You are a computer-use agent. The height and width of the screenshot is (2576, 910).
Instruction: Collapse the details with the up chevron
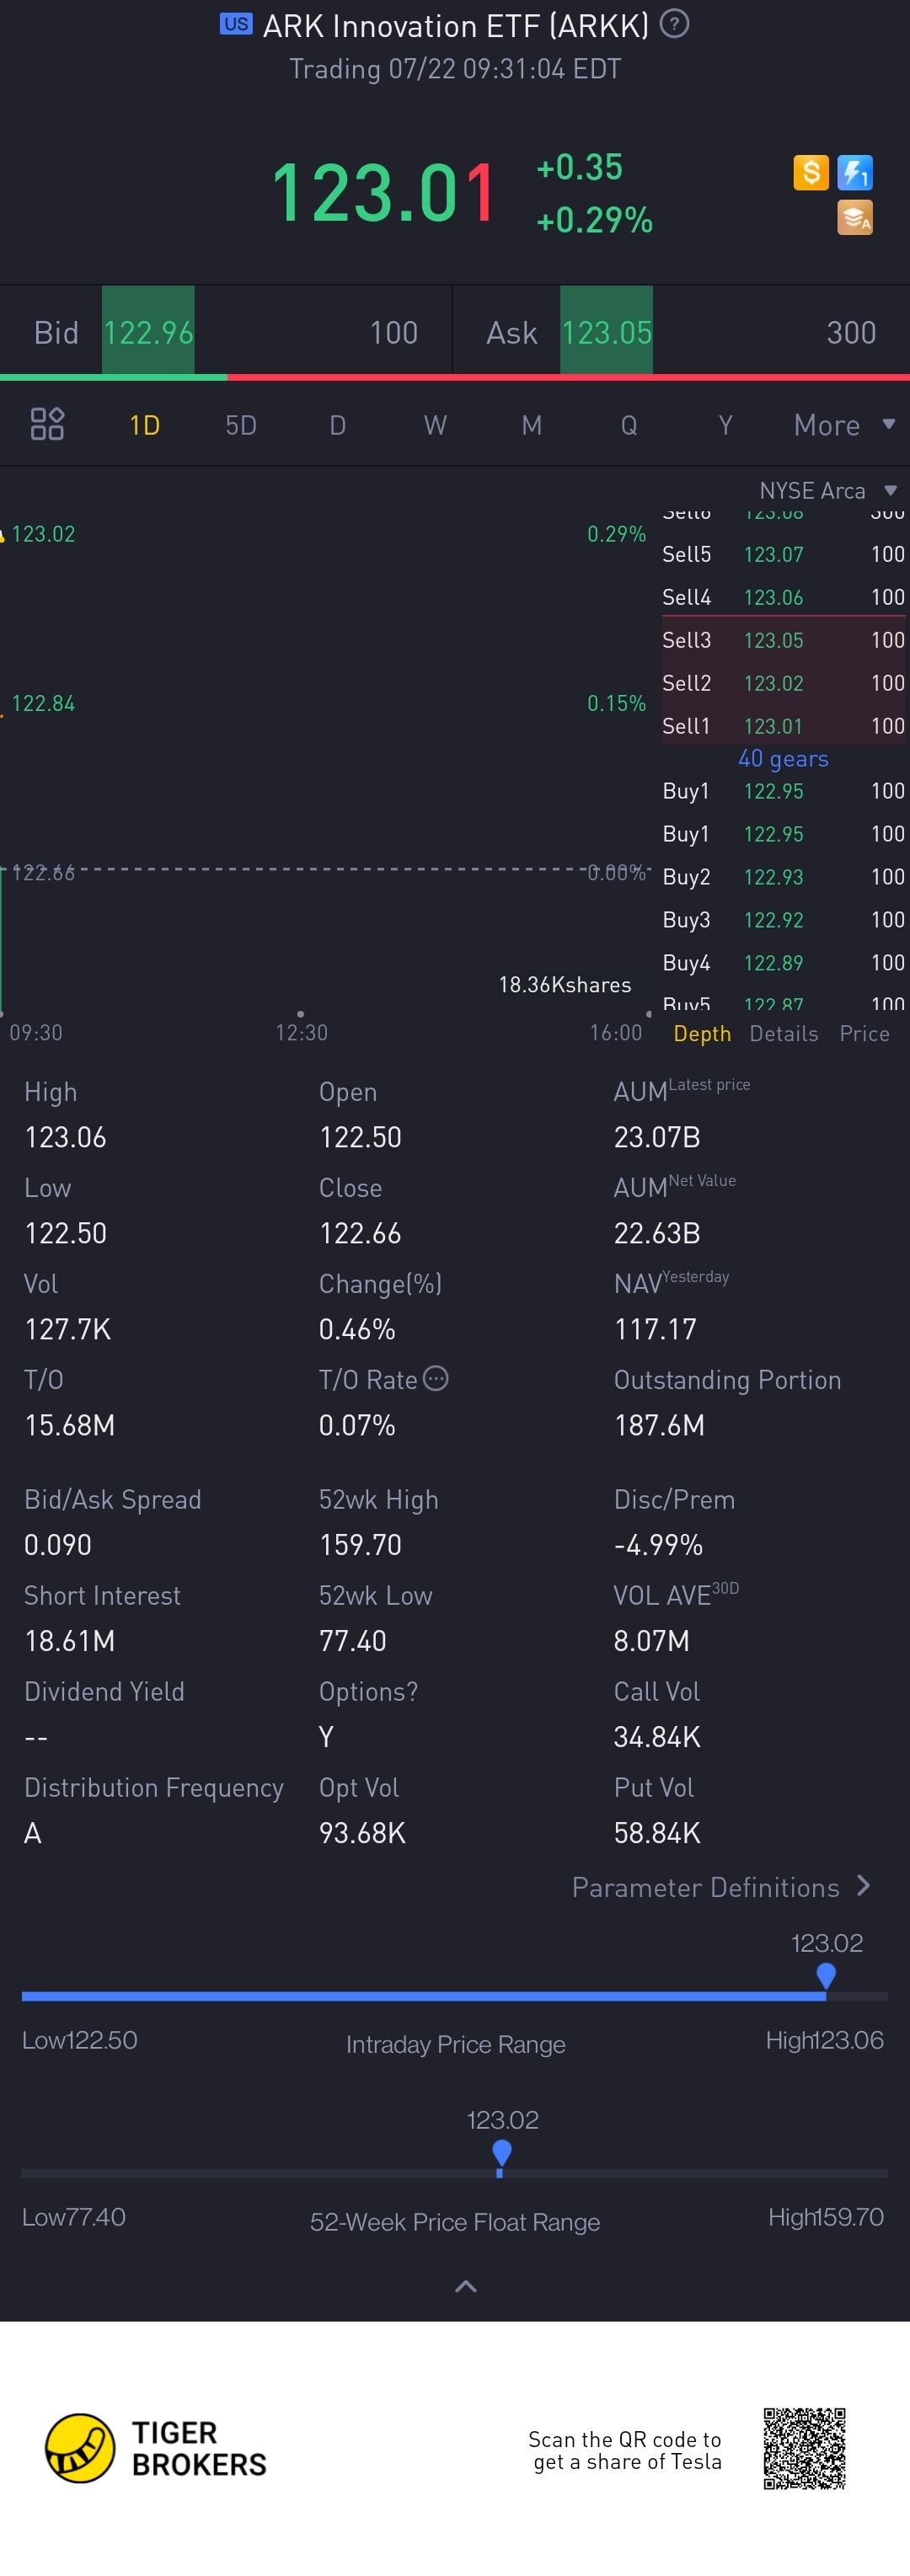tap(466, 2286)
